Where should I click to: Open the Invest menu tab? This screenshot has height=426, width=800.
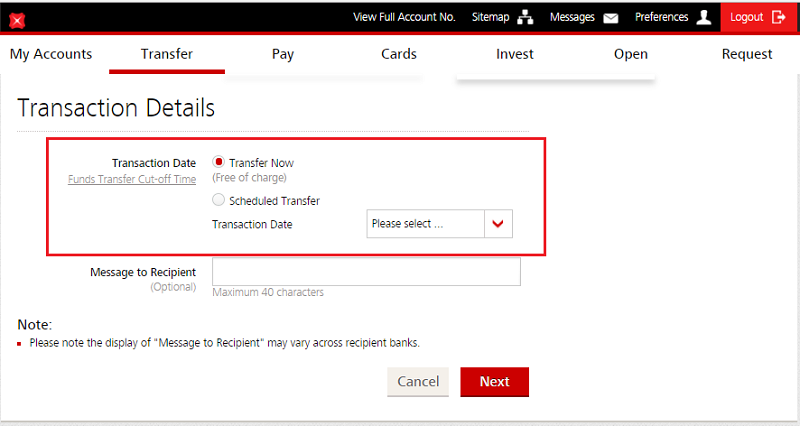[515, 54]
